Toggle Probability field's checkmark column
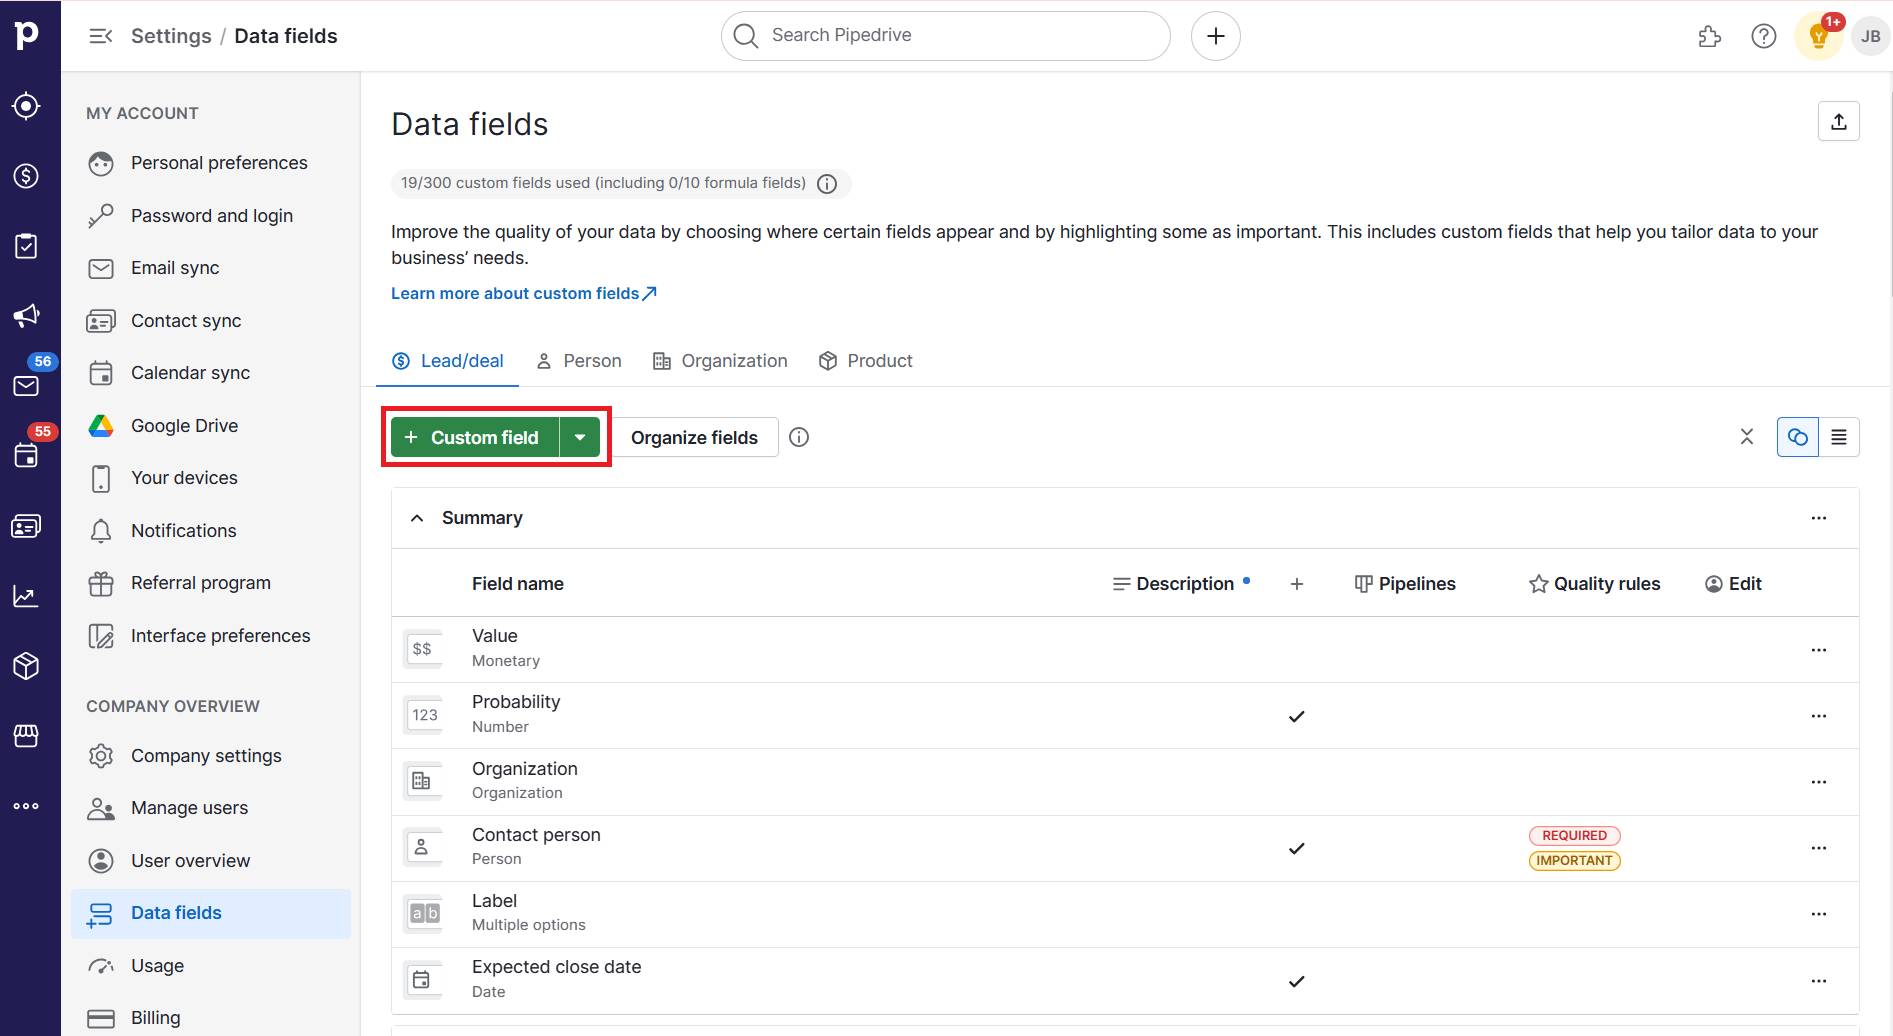 coord(1296,716)
